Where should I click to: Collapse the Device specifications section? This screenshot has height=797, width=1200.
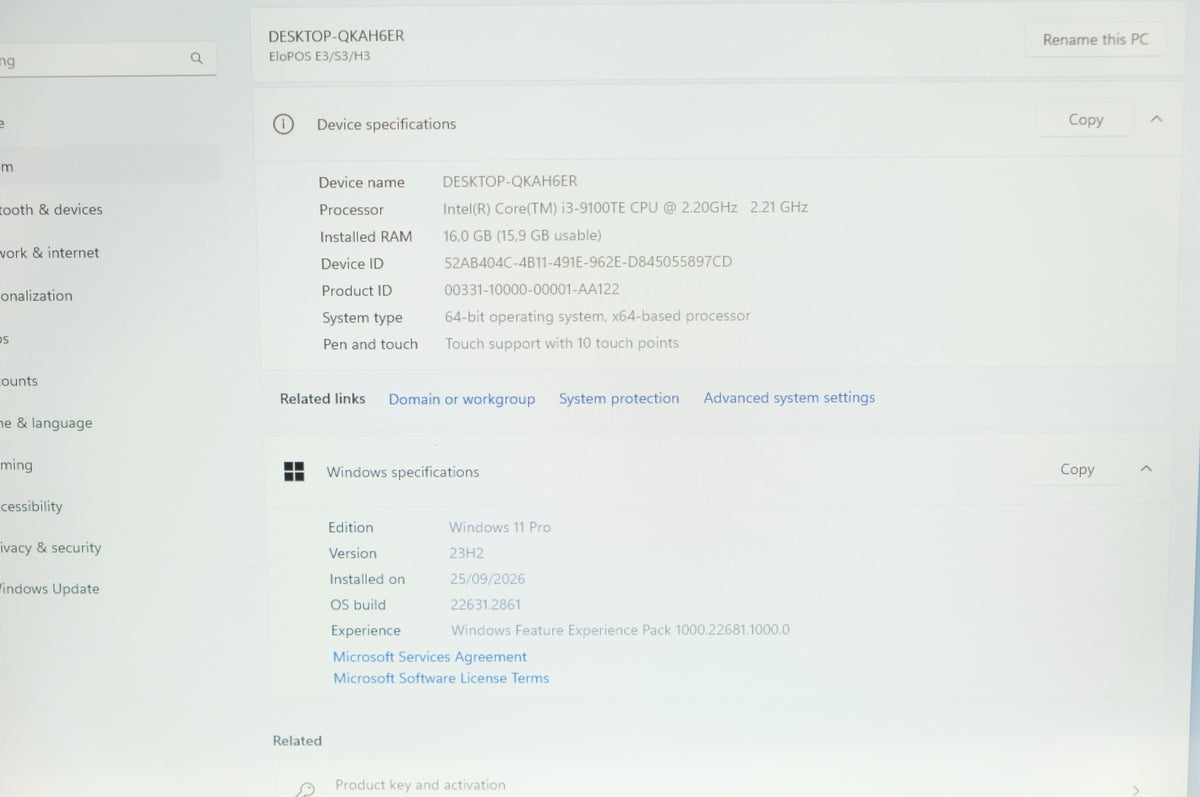coord(1156,119)
